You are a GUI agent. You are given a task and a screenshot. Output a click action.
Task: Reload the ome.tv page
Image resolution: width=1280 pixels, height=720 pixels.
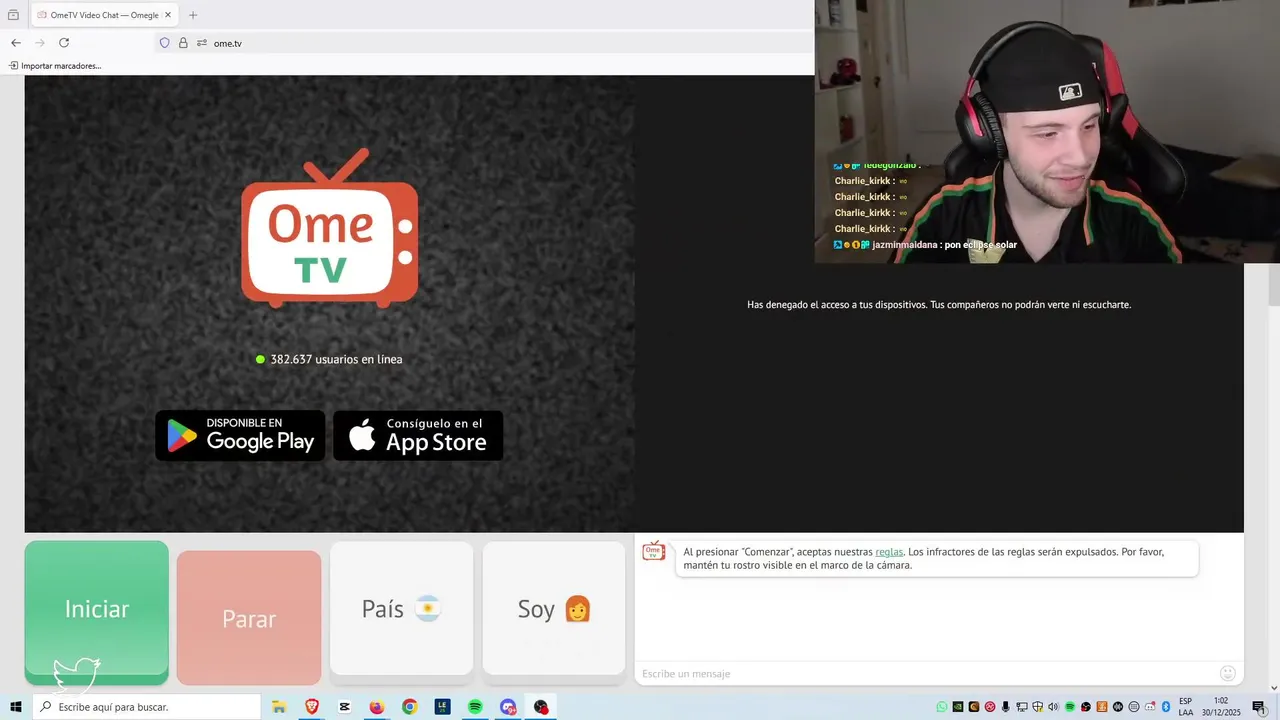(x=64, y=43)
